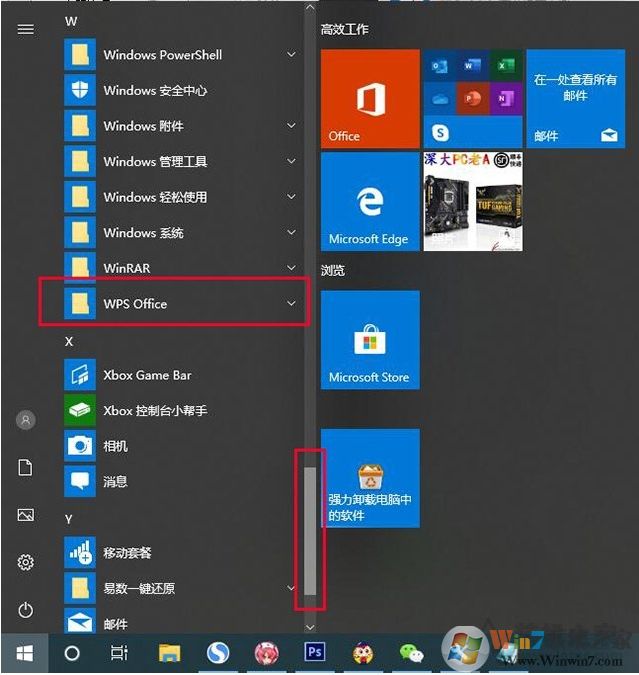Image resolution: width=639 pixels, height=675 pixels.
Task: Open the Microsoft Store tile
Action: point(370,340)
